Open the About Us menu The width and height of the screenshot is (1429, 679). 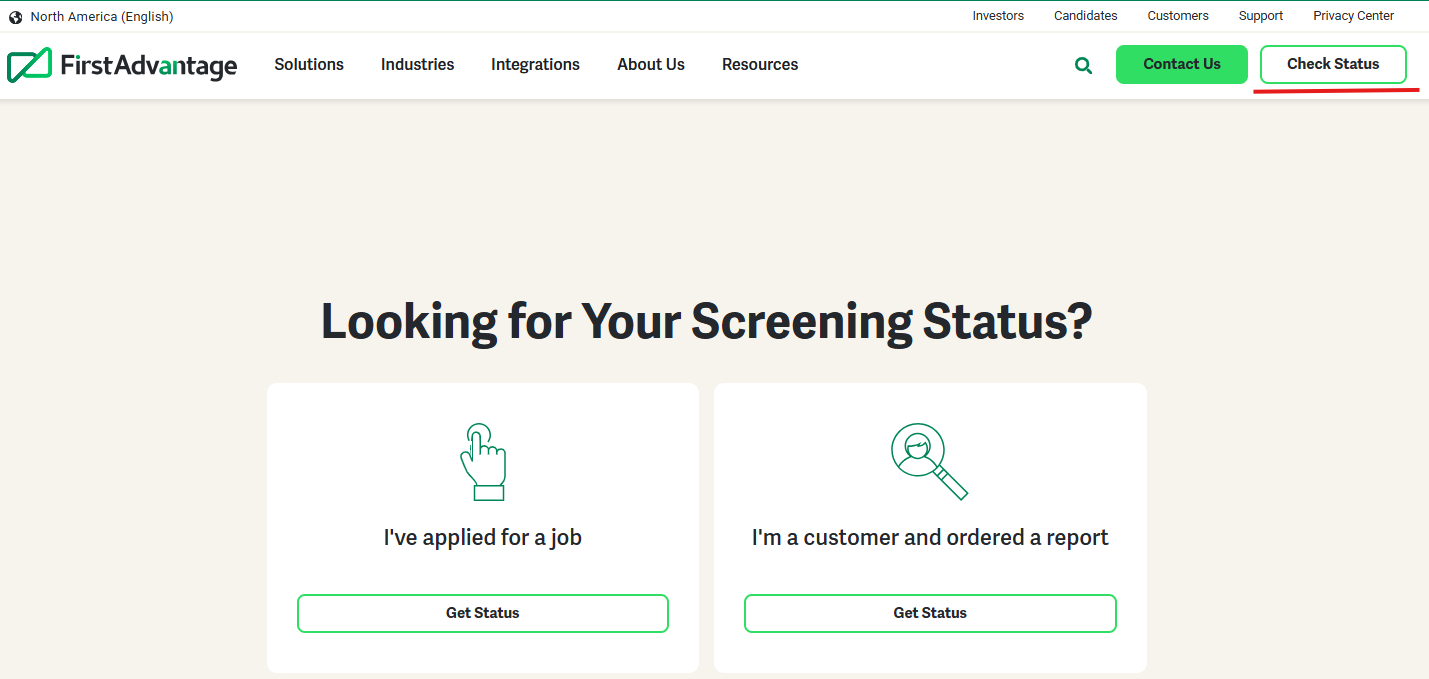[651, 65]
